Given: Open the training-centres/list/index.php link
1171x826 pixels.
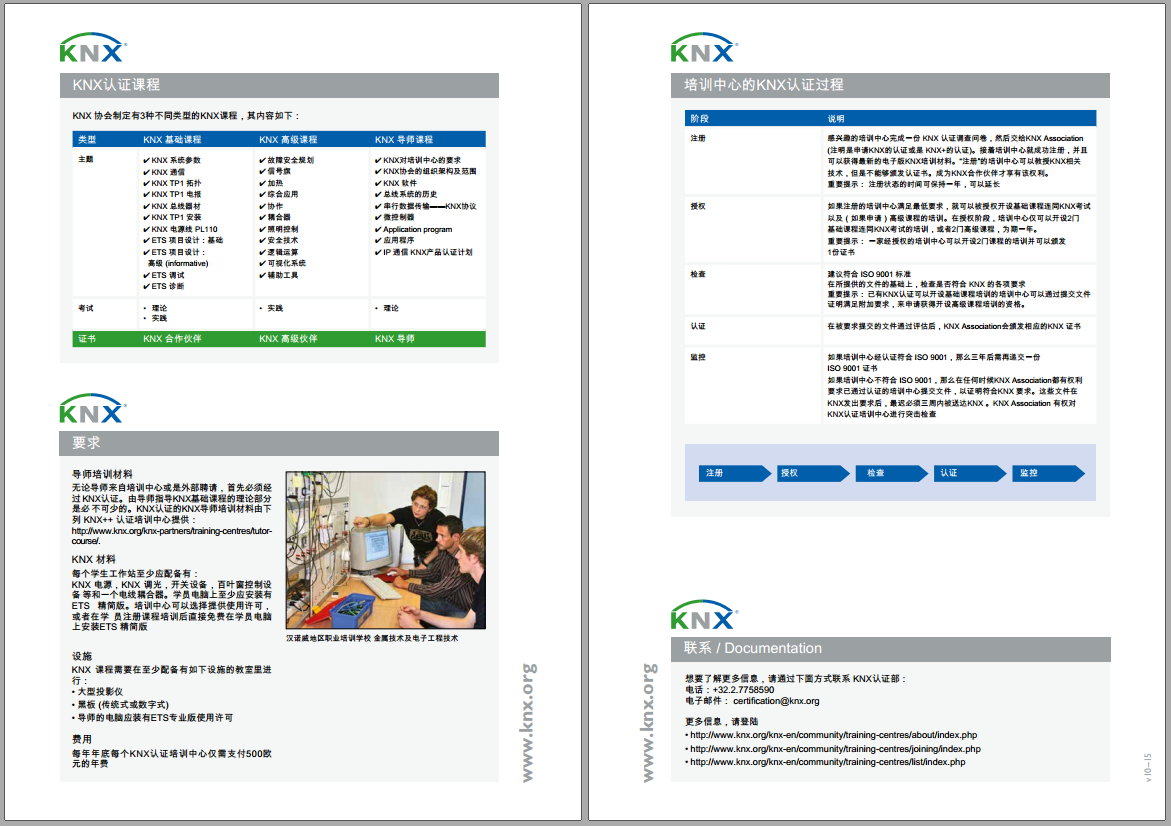Looking at the screenshot, I should pyautogui.click(x=827, y=762).
